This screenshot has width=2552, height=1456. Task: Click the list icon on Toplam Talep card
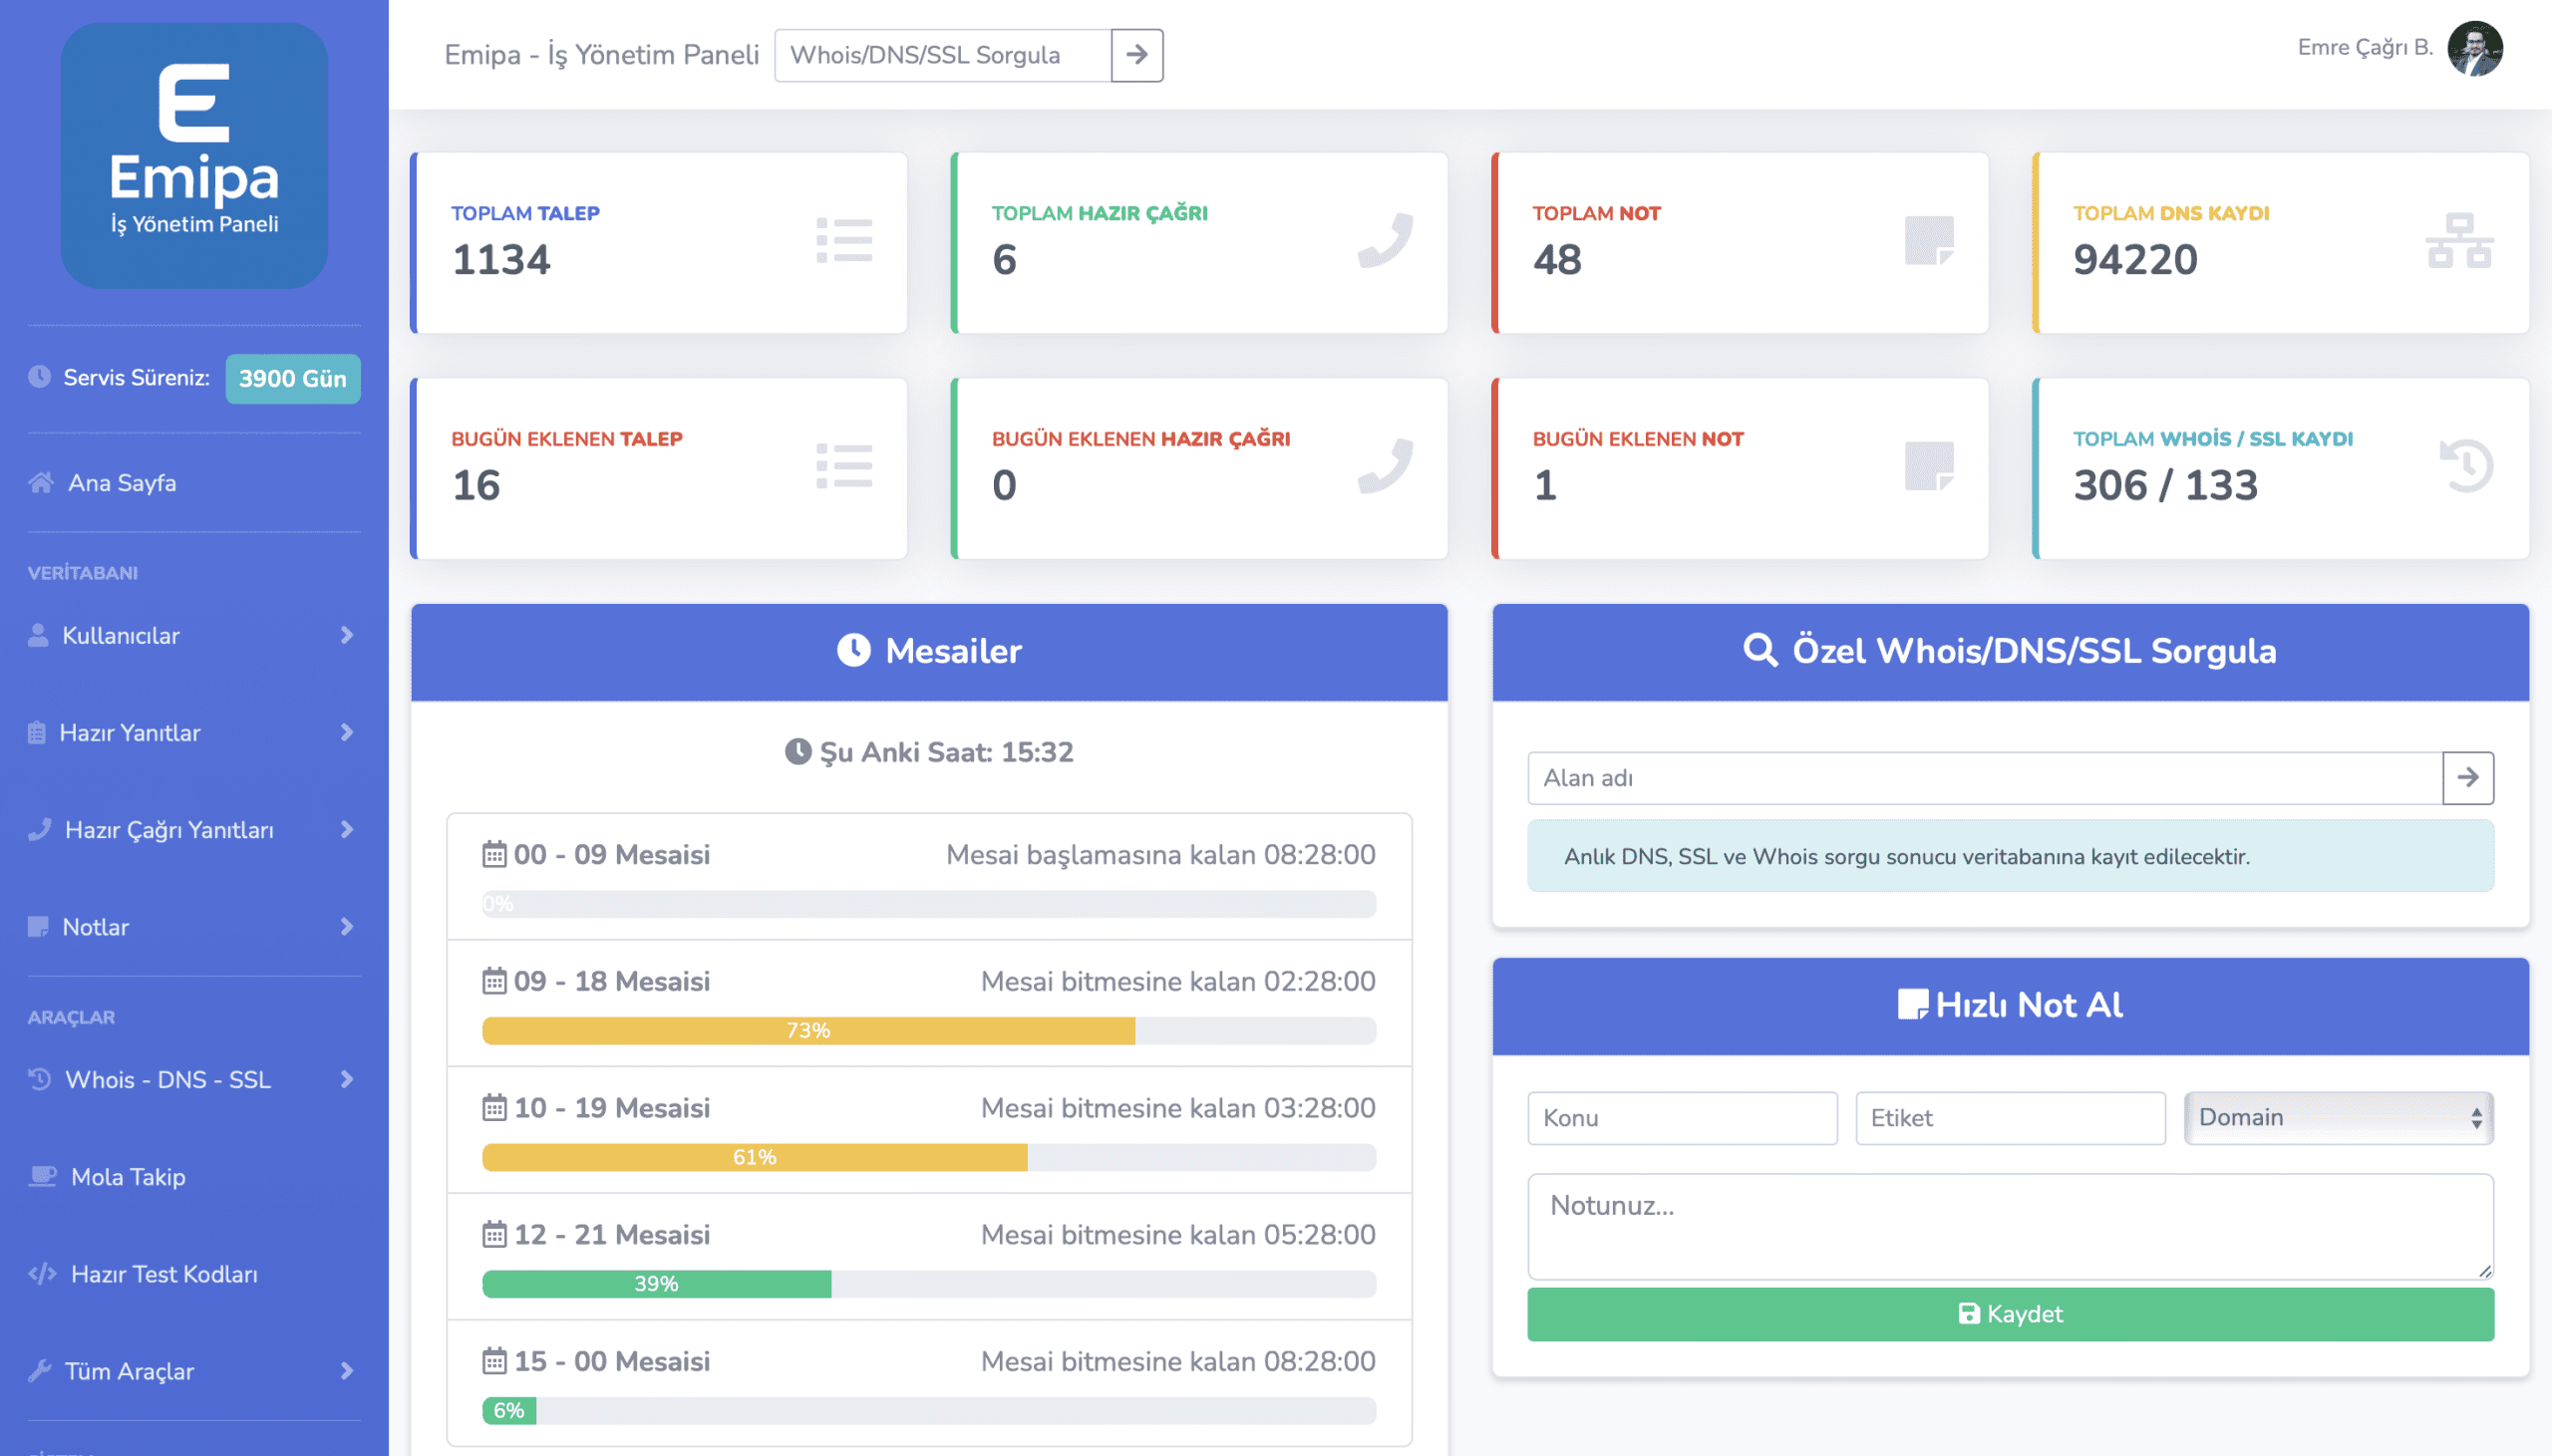point(844,241)
